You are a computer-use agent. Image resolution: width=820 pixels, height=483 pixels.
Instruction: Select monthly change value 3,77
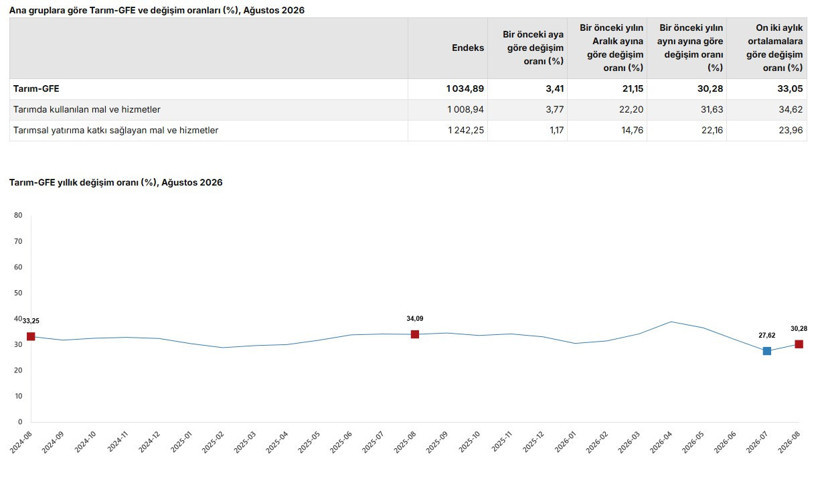(555, 110)
